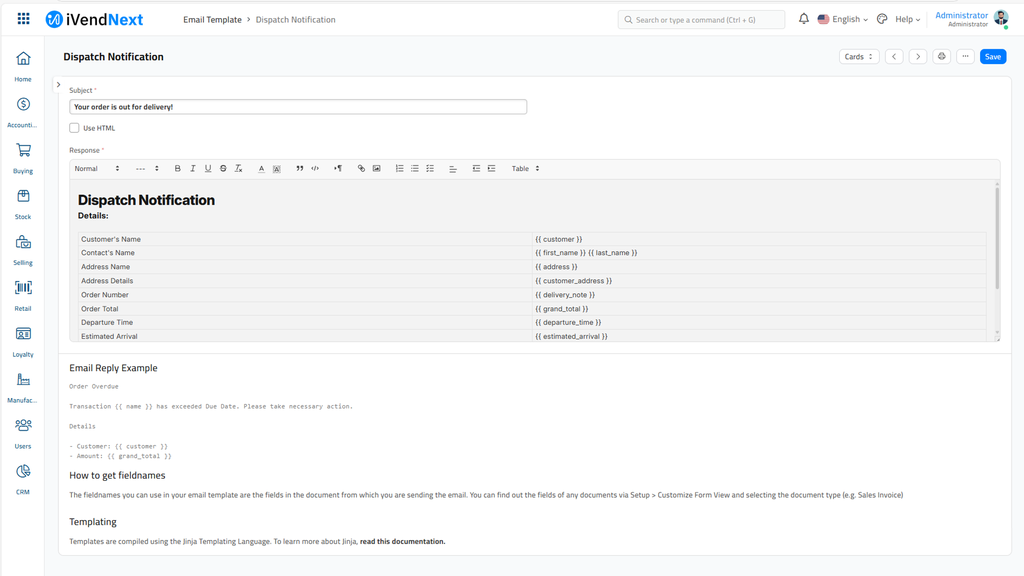The image size is (1024, 576).
Task: Open the English language dropdown
Action: (843, 19)
